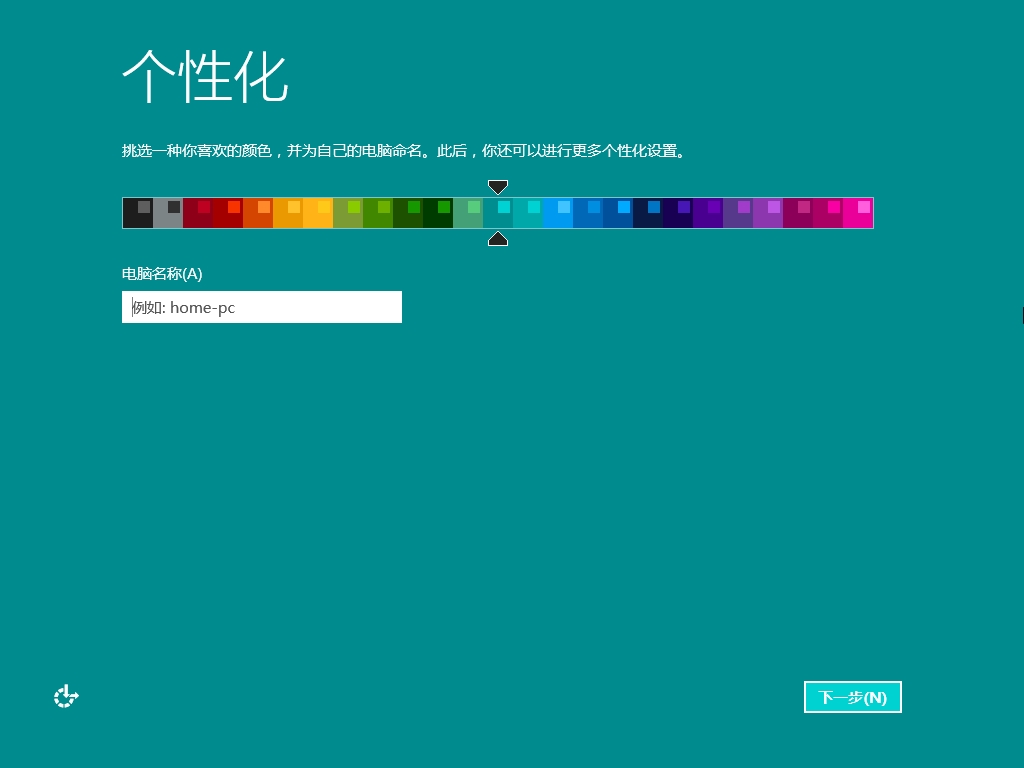Choose the burnt orange color swatch

[258, 213]
